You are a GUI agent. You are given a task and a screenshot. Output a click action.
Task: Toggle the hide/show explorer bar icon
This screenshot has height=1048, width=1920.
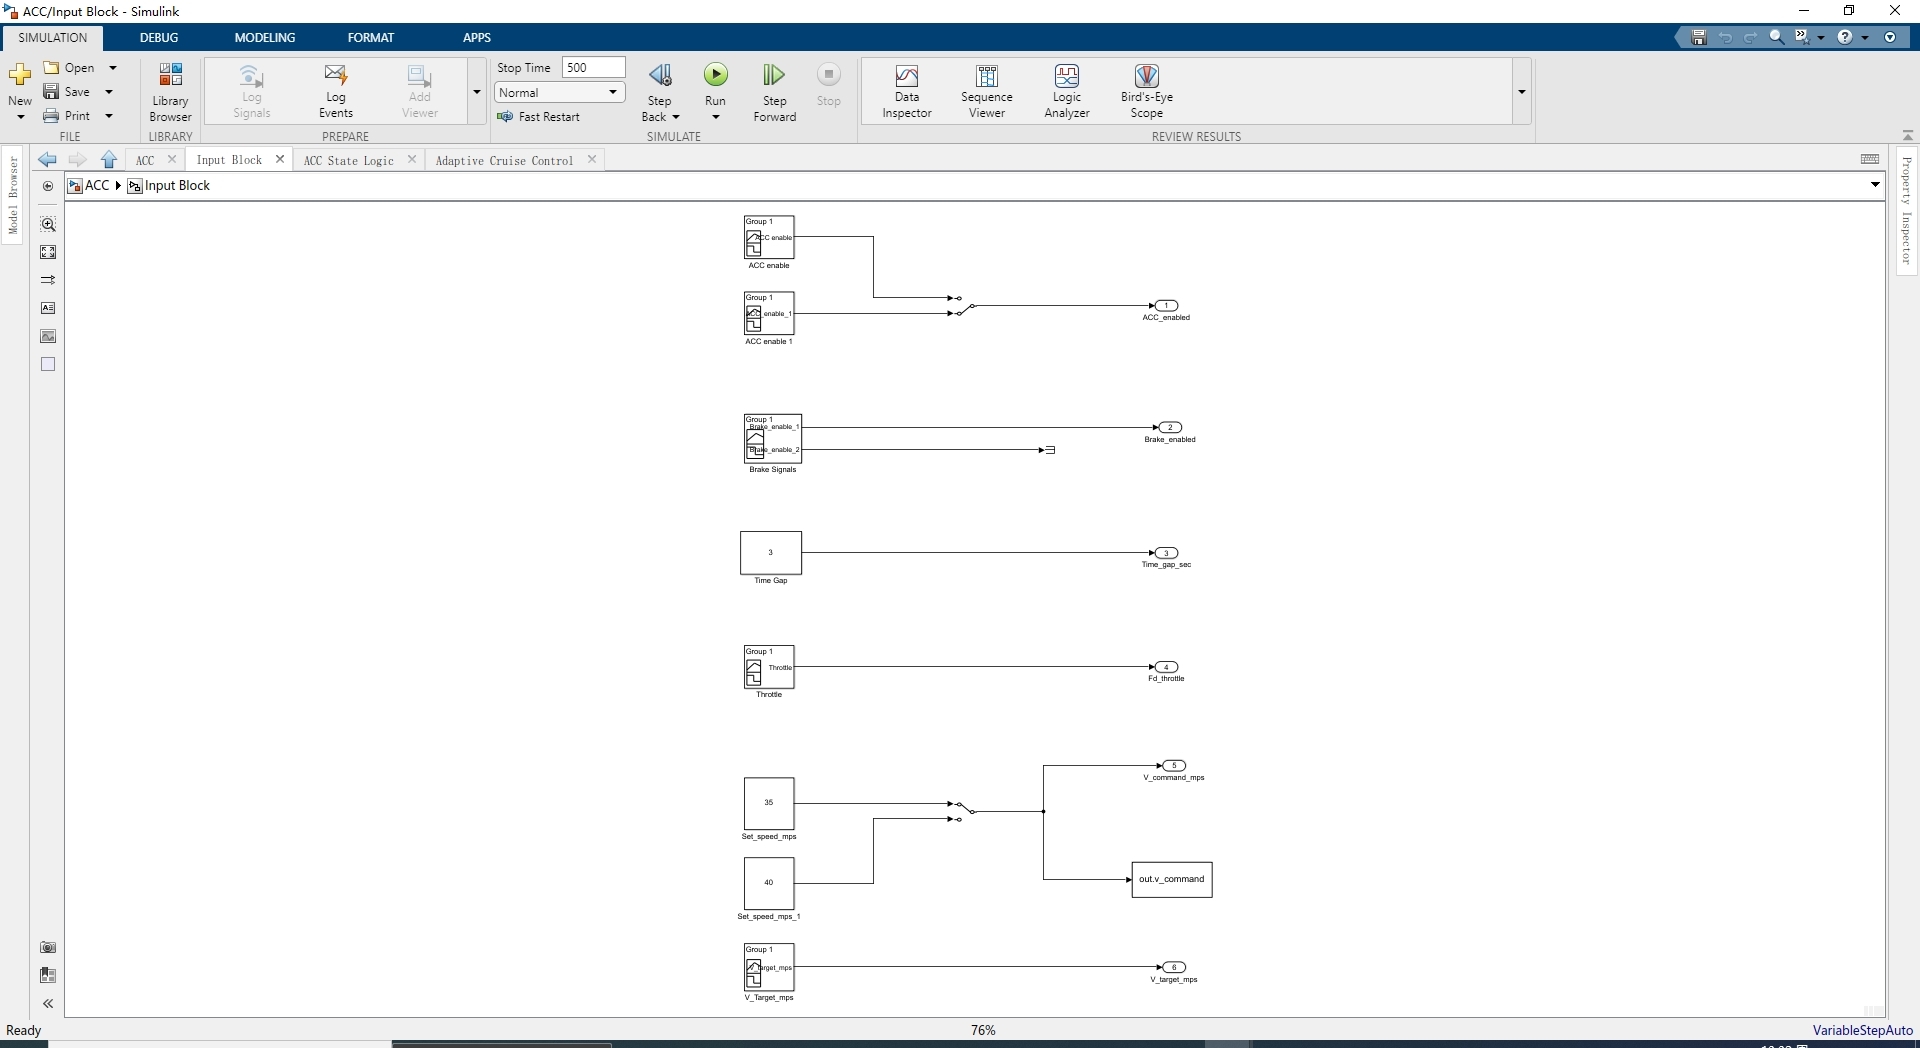click(x=48, y=187)
